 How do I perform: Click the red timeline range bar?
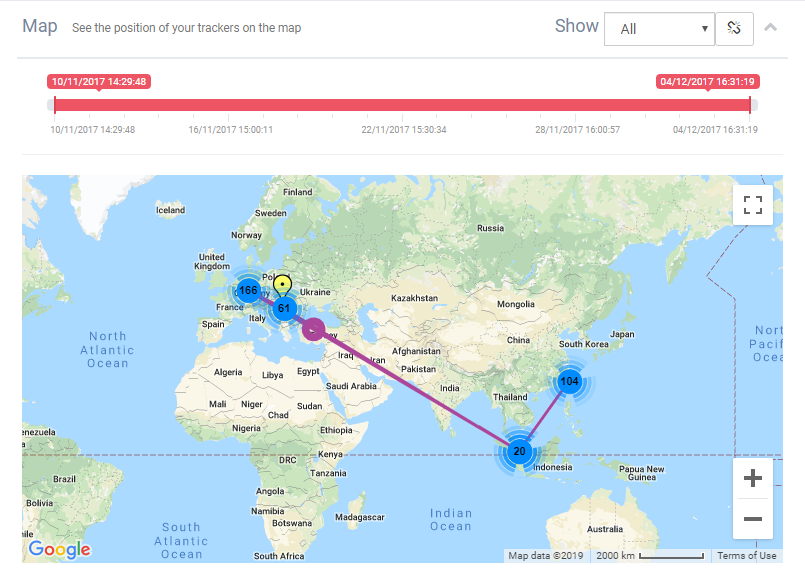[400, 105]
